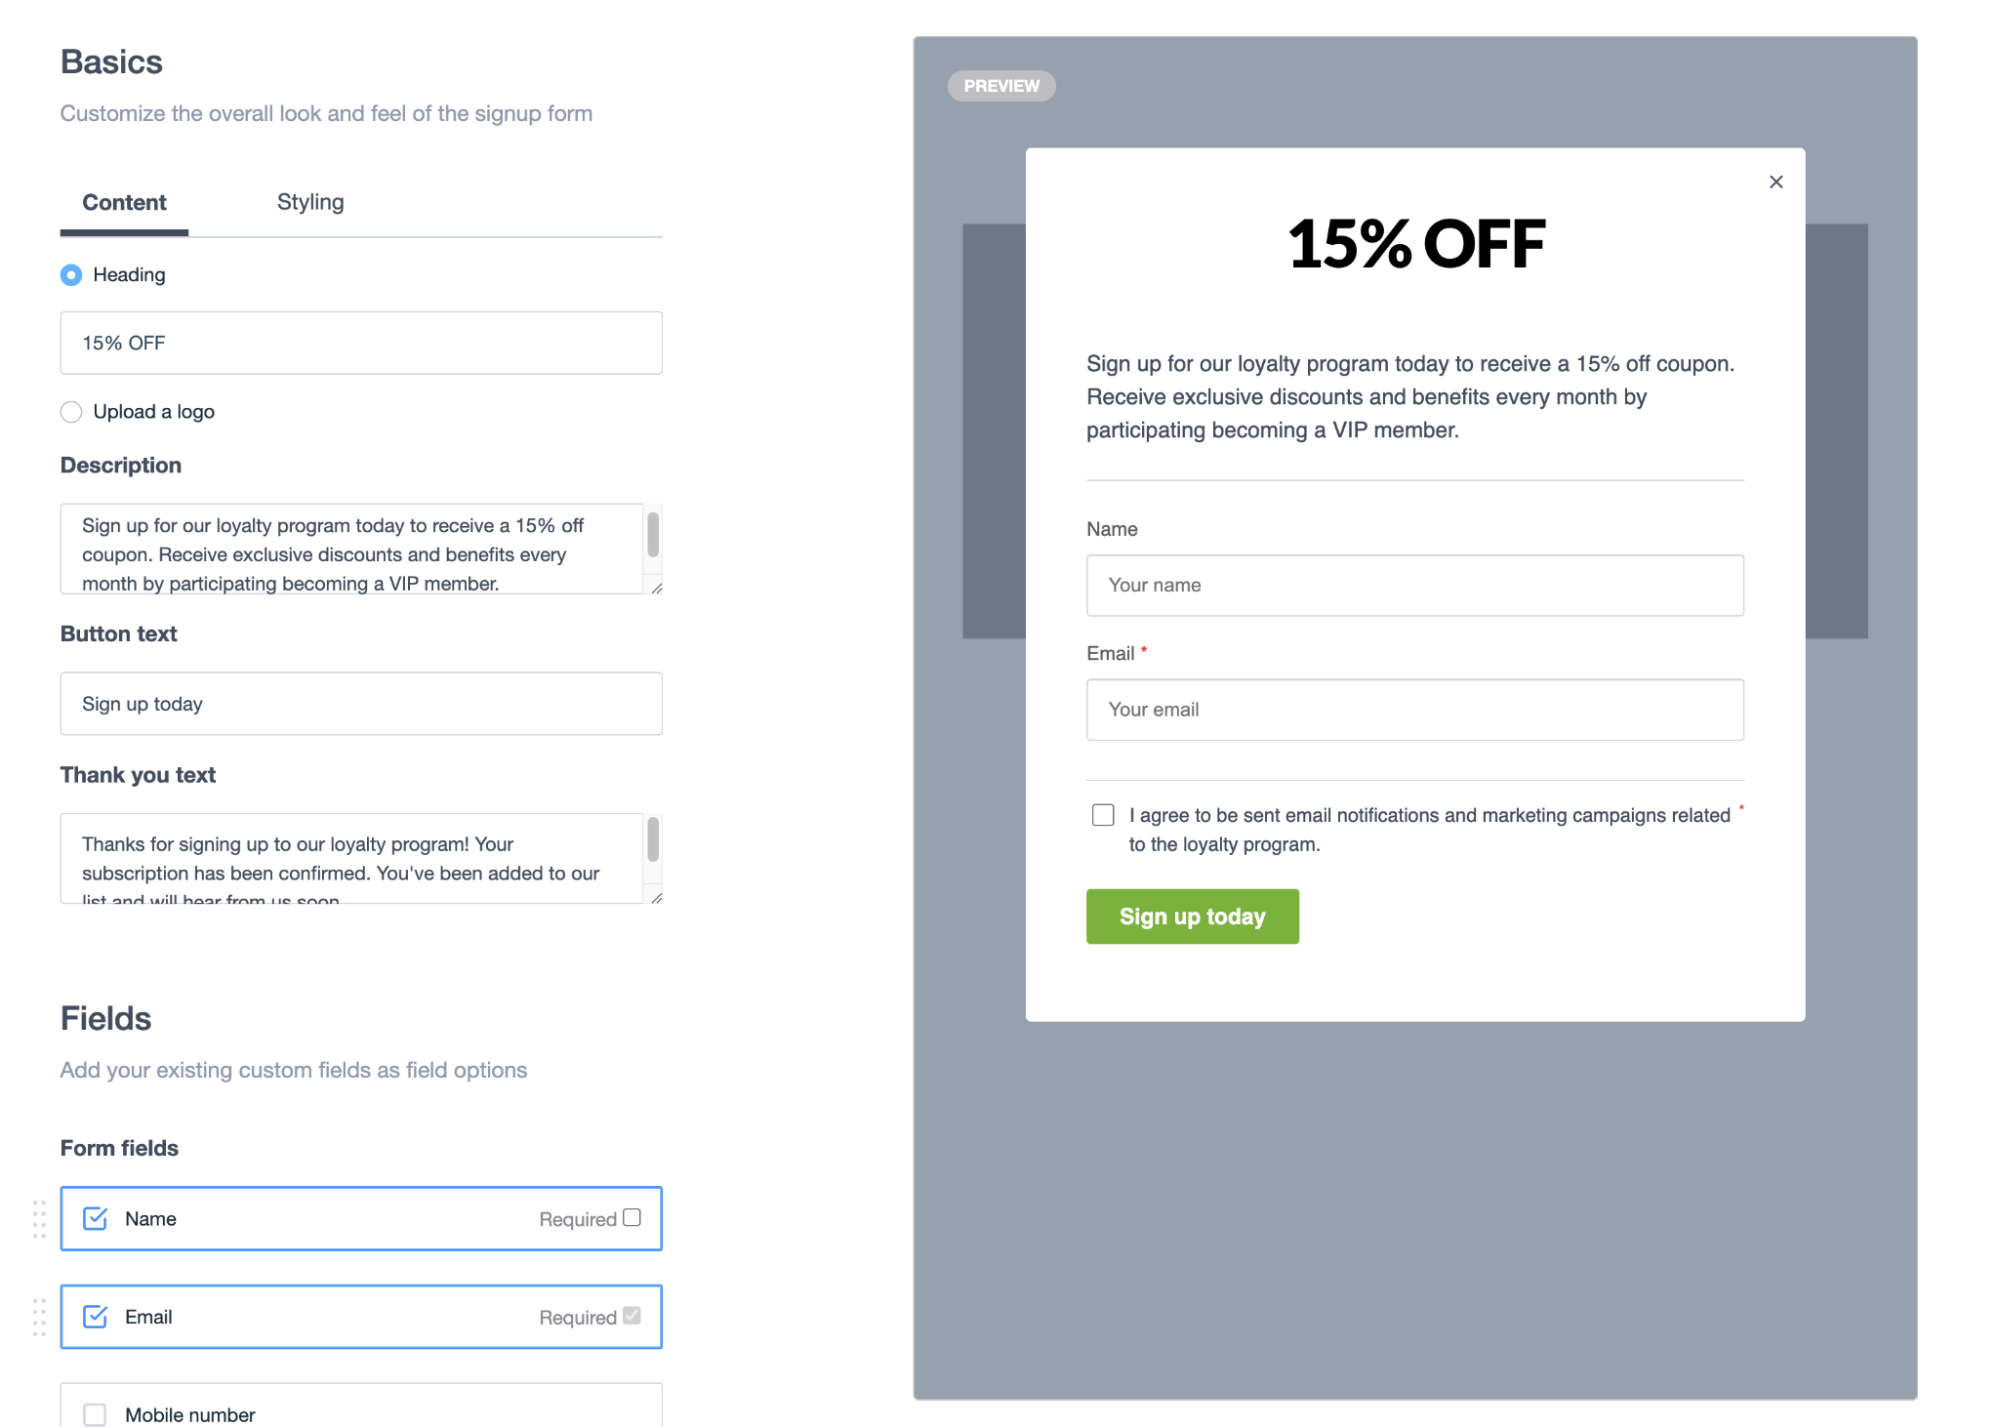
Task: Click inside the "15% OFF" heading input
Action: (x=360, y=342)
